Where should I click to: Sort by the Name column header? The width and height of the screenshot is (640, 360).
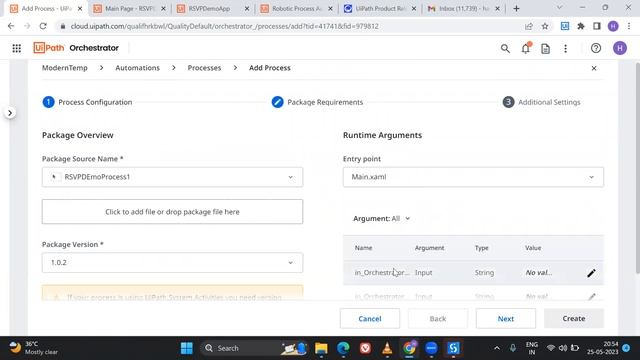pyautogui.click(x=363, y=248)
